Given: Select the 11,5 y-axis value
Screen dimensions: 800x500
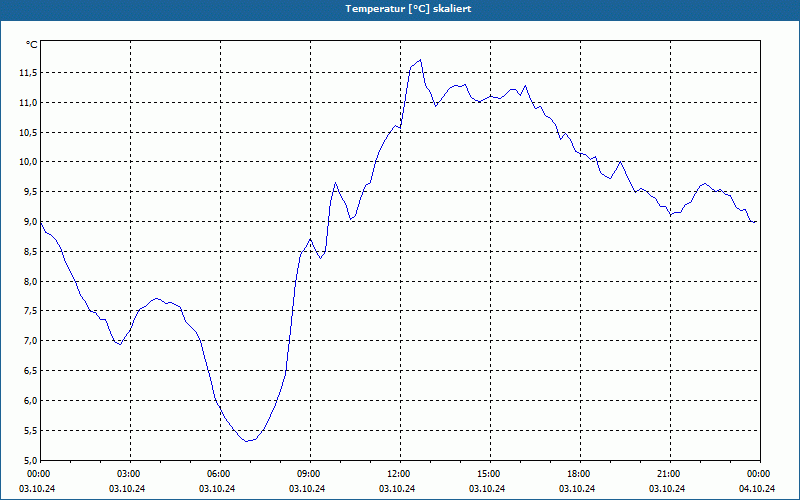Looking at the screenshot, I should pyautogui.click(x=28, y=73).
